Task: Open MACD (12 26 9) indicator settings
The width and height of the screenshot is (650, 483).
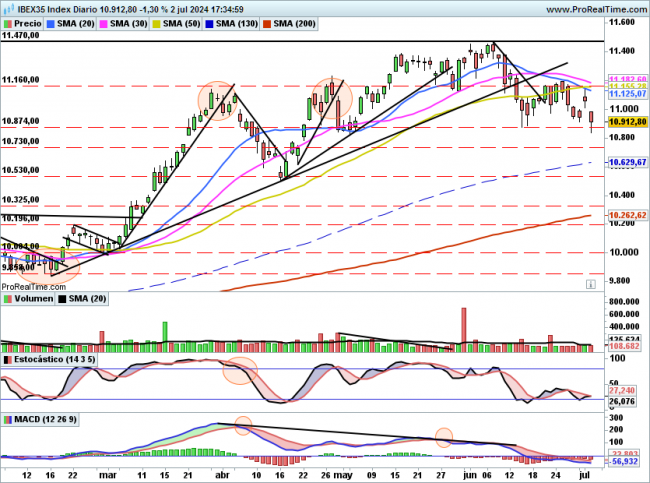Action: 40,420
